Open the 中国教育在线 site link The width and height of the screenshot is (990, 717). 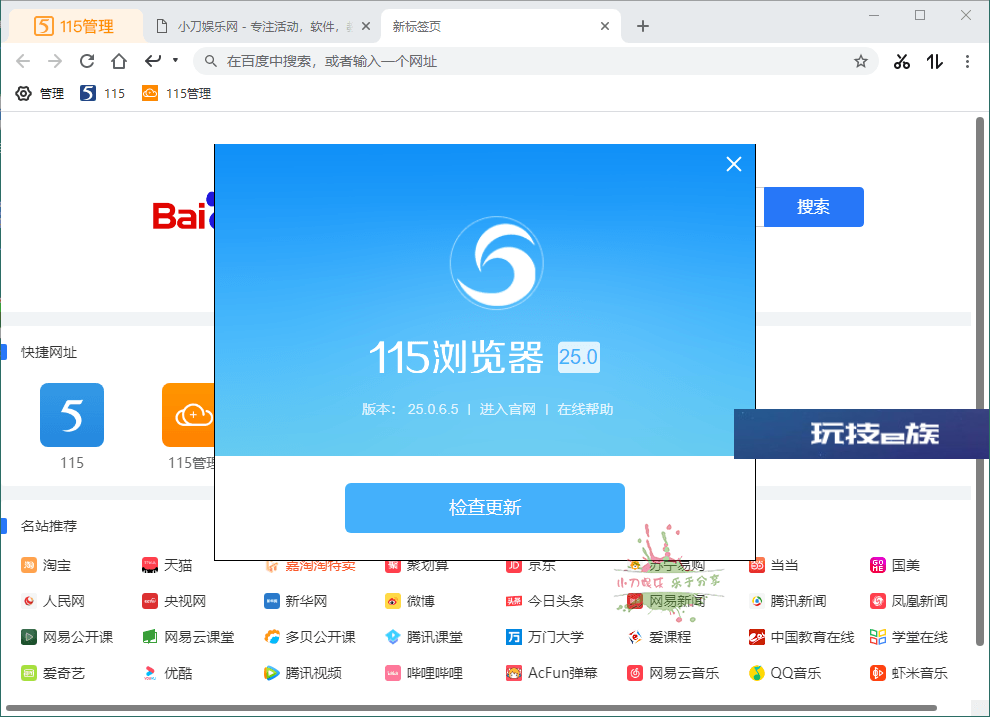[x=801, y=637]
